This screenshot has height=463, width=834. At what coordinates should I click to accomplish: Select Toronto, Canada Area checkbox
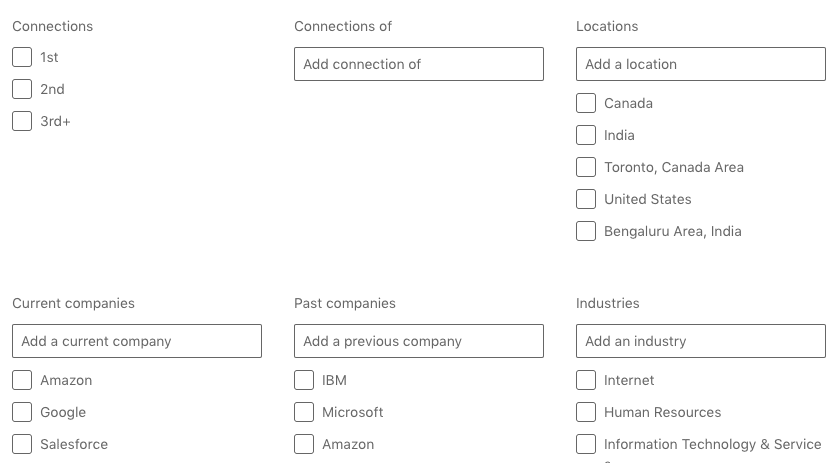click(x=586, y=167)
